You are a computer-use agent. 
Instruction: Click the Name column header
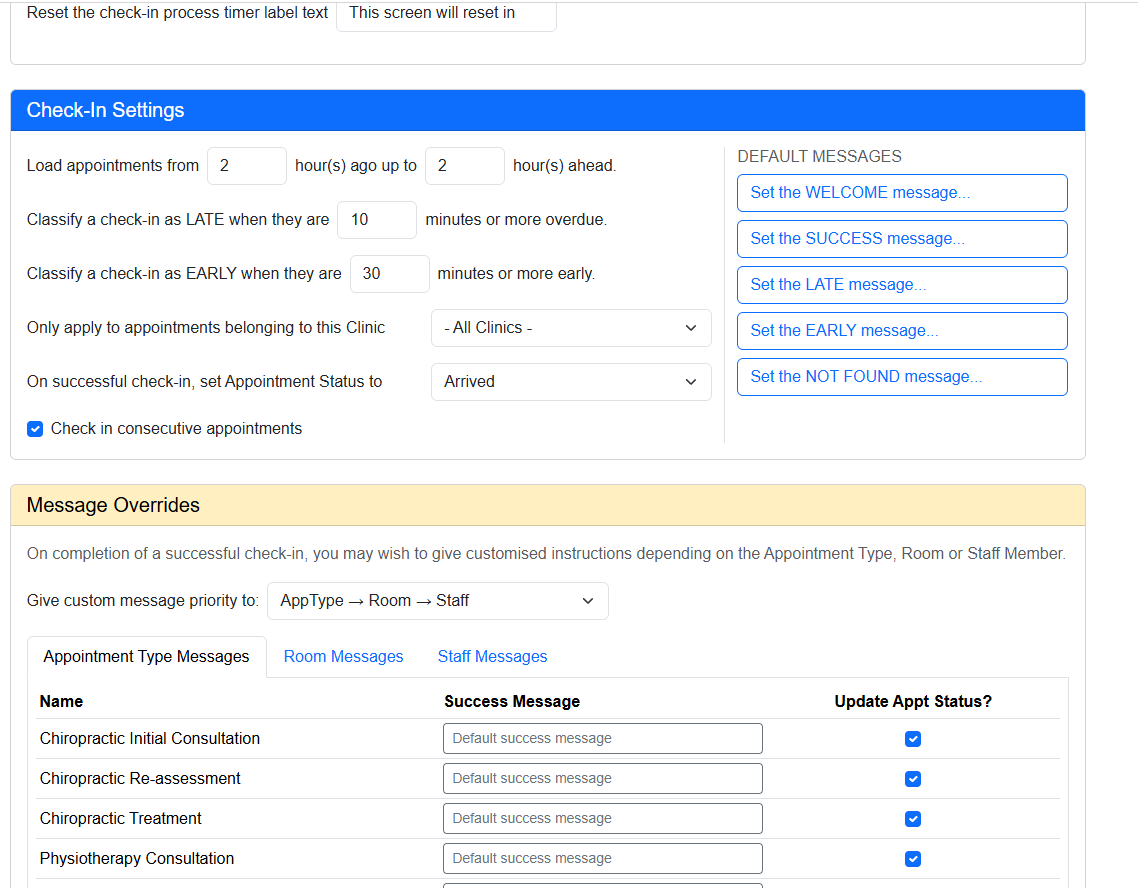(x=61, y=702)
